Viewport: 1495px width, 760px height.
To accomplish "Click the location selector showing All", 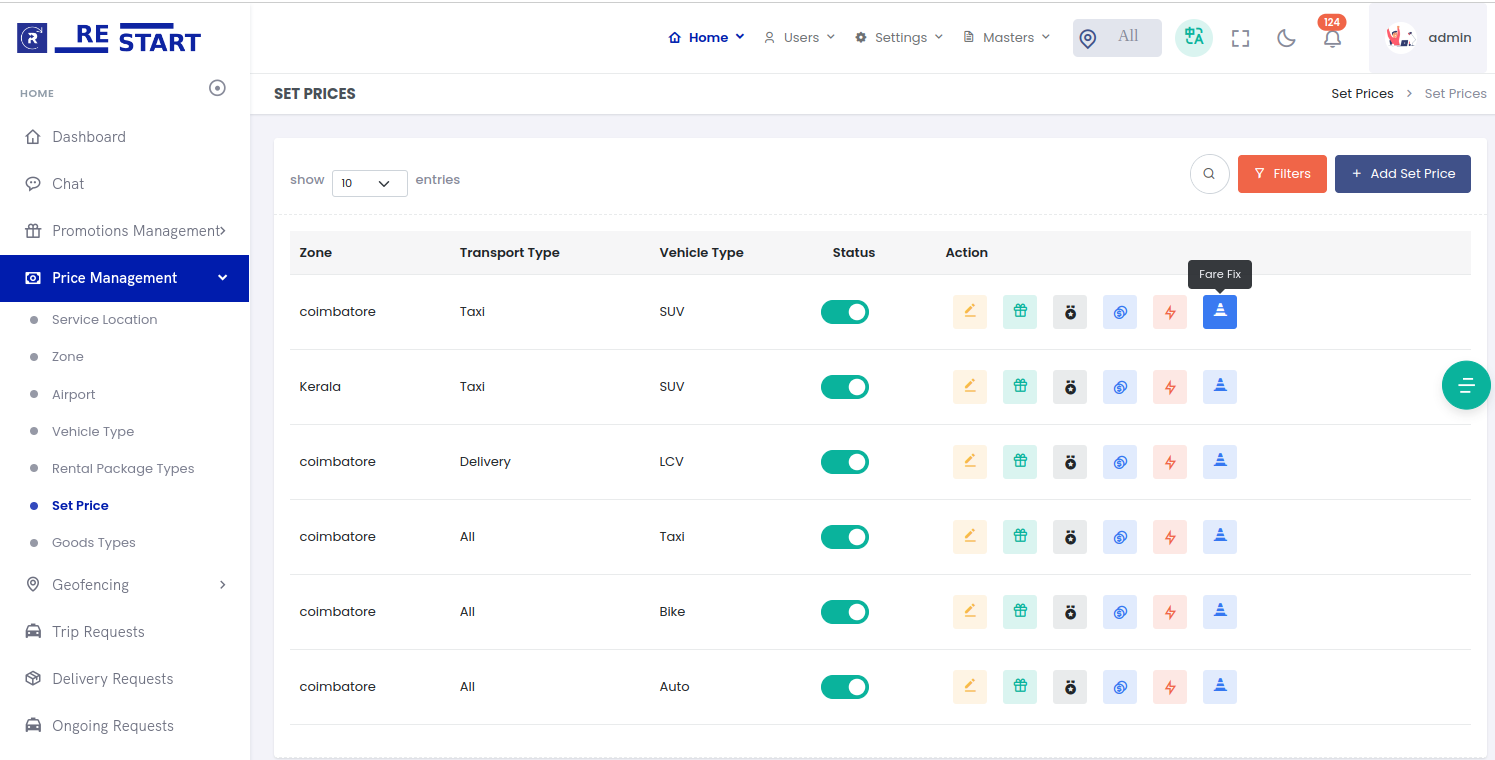I will pos(1116,38).
